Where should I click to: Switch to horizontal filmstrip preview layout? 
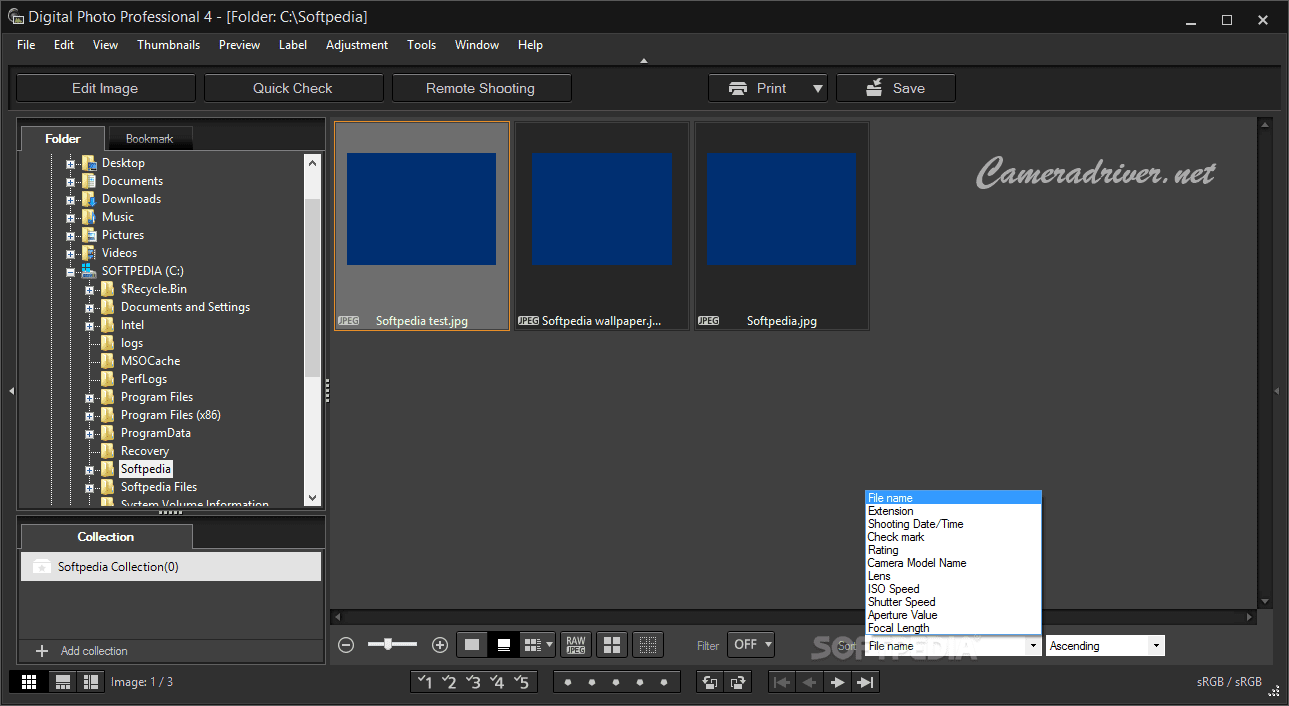(x=62, y=682)
